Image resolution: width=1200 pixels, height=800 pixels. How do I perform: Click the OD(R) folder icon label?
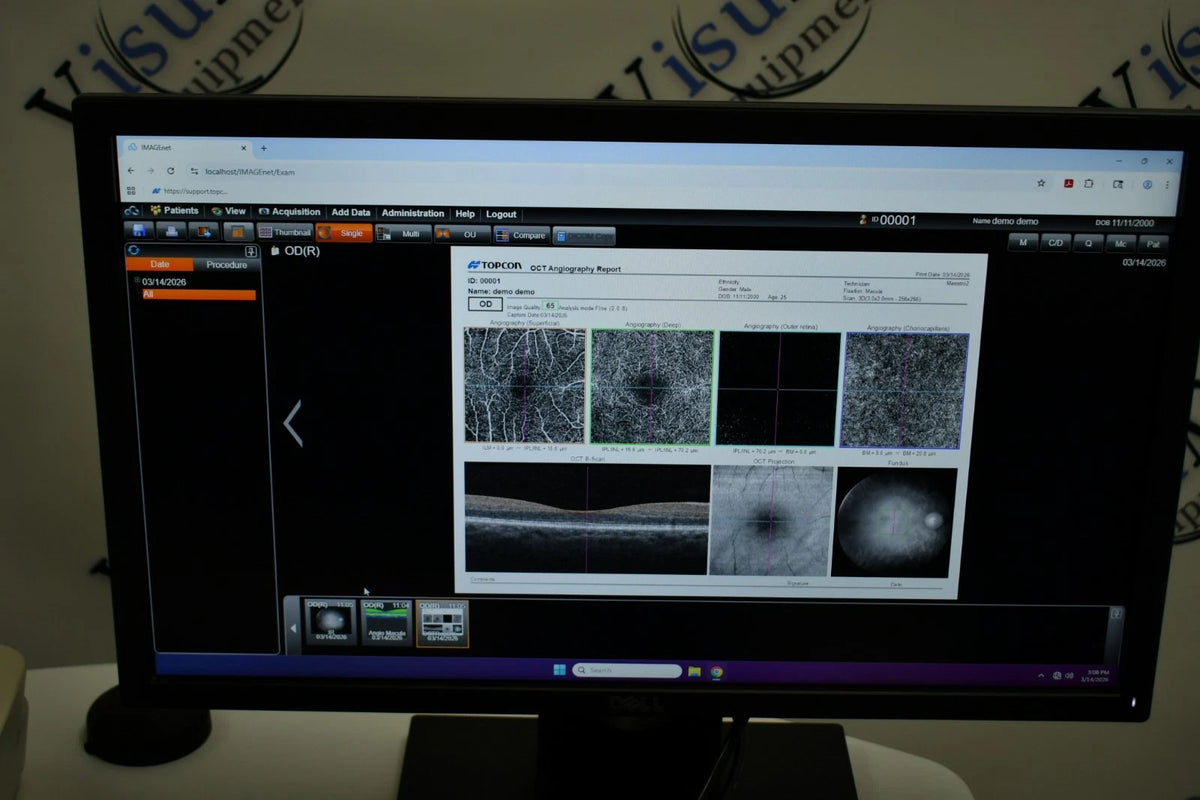pos(296,251)
